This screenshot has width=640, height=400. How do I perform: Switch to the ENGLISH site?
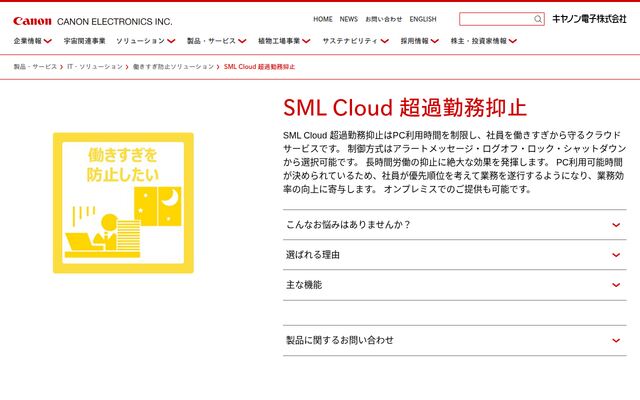point(423,19)
